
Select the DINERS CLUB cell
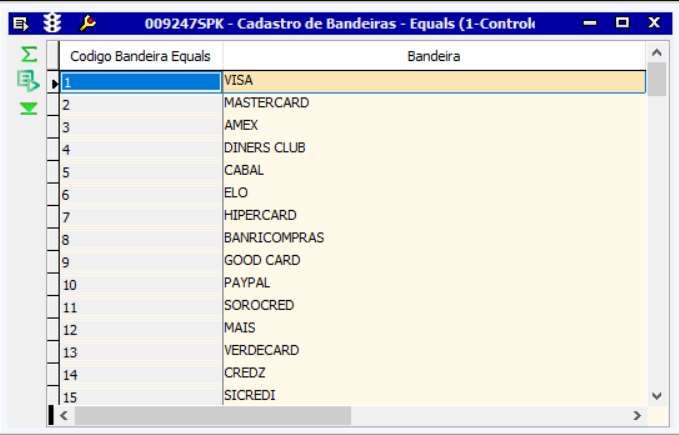click(434, 149)
